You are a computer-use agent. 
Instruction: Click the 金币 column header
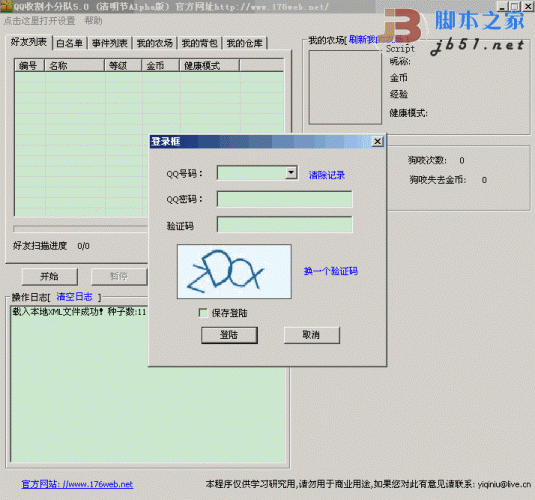click(161, 66)
